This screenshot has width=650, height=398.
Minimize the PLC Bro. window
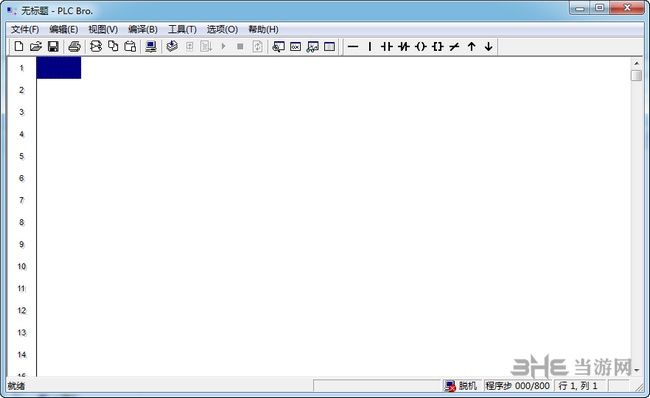coord(580,8)
